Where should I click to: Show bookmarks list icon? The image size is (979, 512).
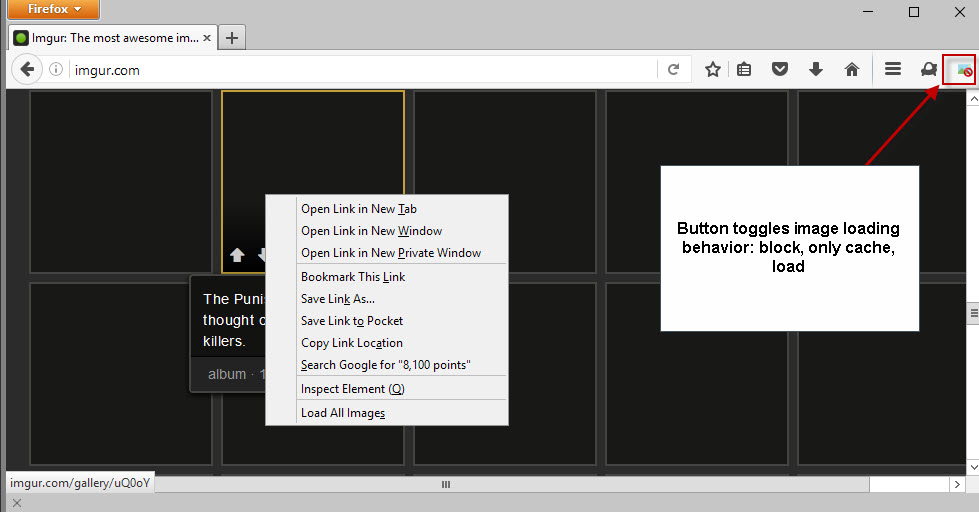pos(744,69)
